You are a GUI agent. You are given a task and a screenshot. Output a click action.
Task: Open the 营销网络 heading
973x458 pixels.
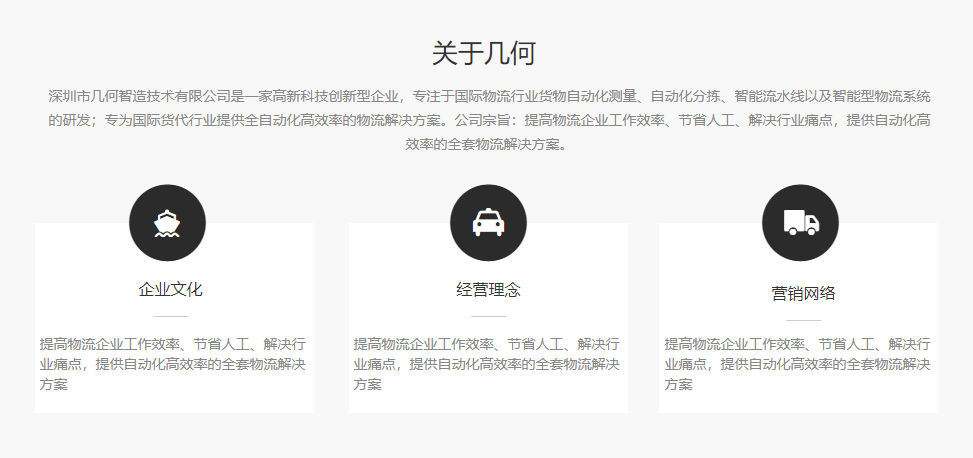pyautogui.click(x=804, y=293)
